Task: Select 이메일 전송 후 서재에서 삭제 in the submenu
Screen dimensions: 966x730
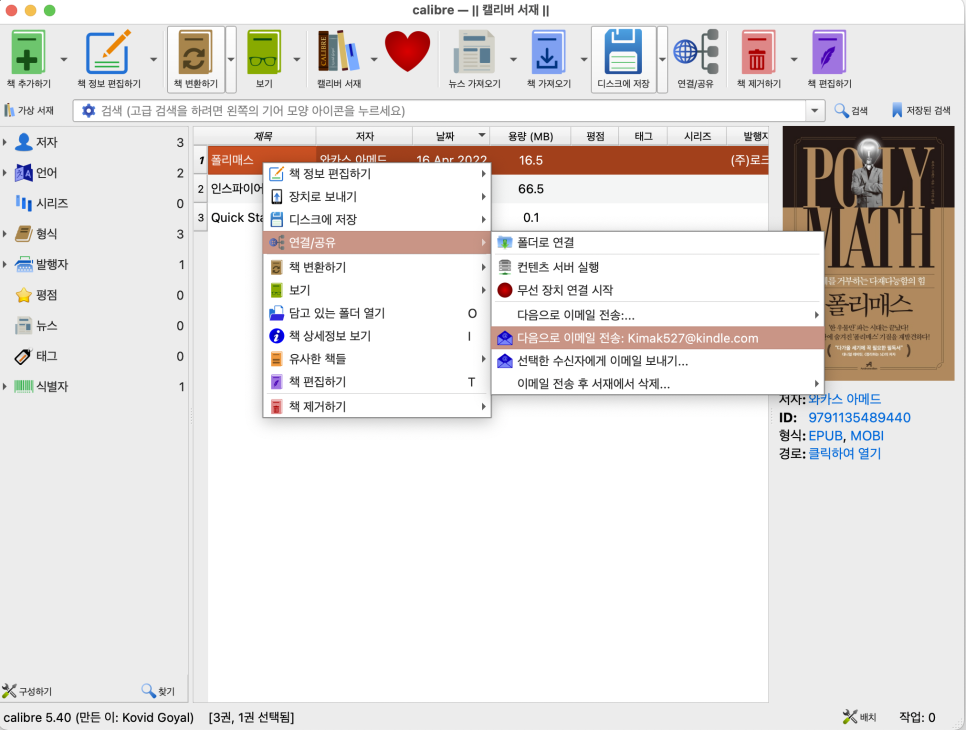Action: pos(658,384)
